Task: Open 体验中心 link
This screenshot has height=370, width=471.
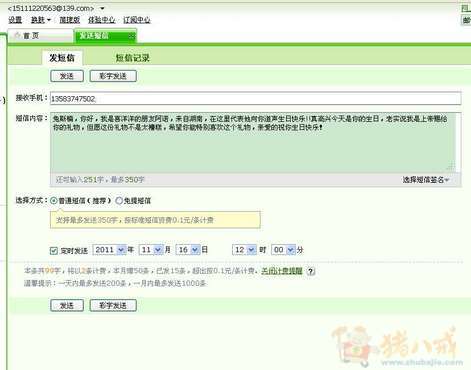Action: (102, 20)
